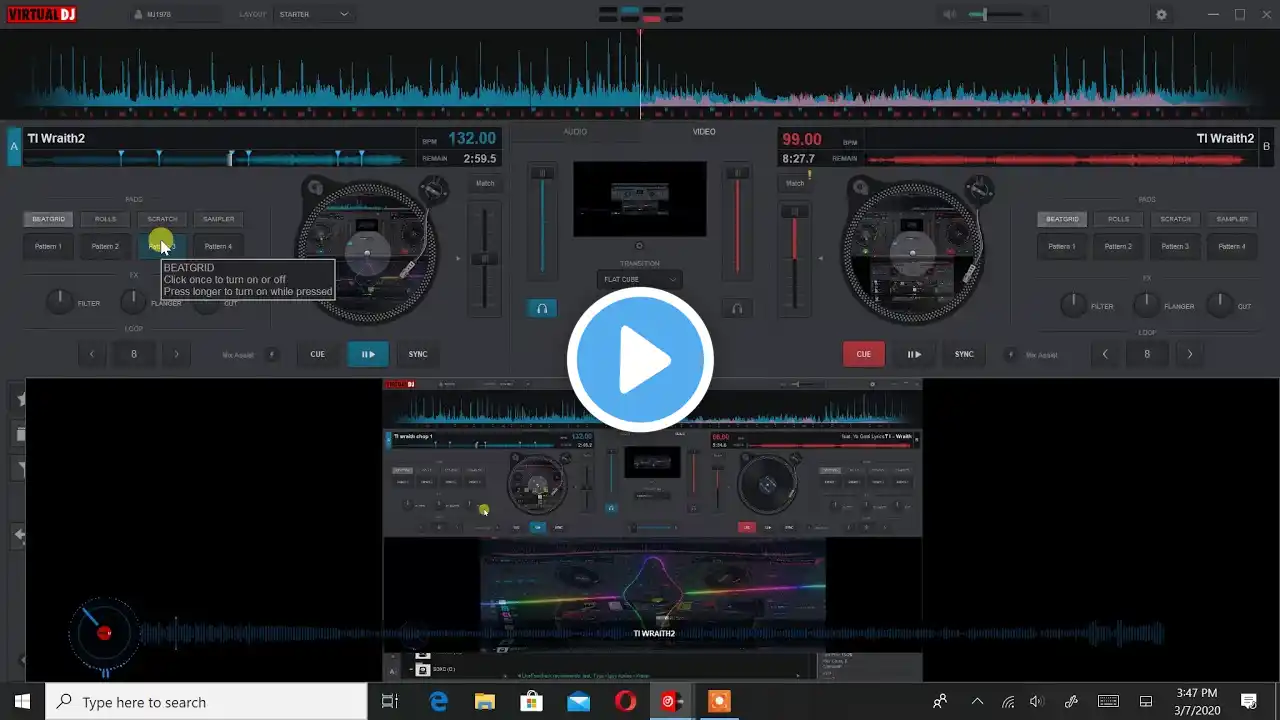Open Microsoft Edge from the taskbar
Screen dimensions: 1280x720
(439, 702)
